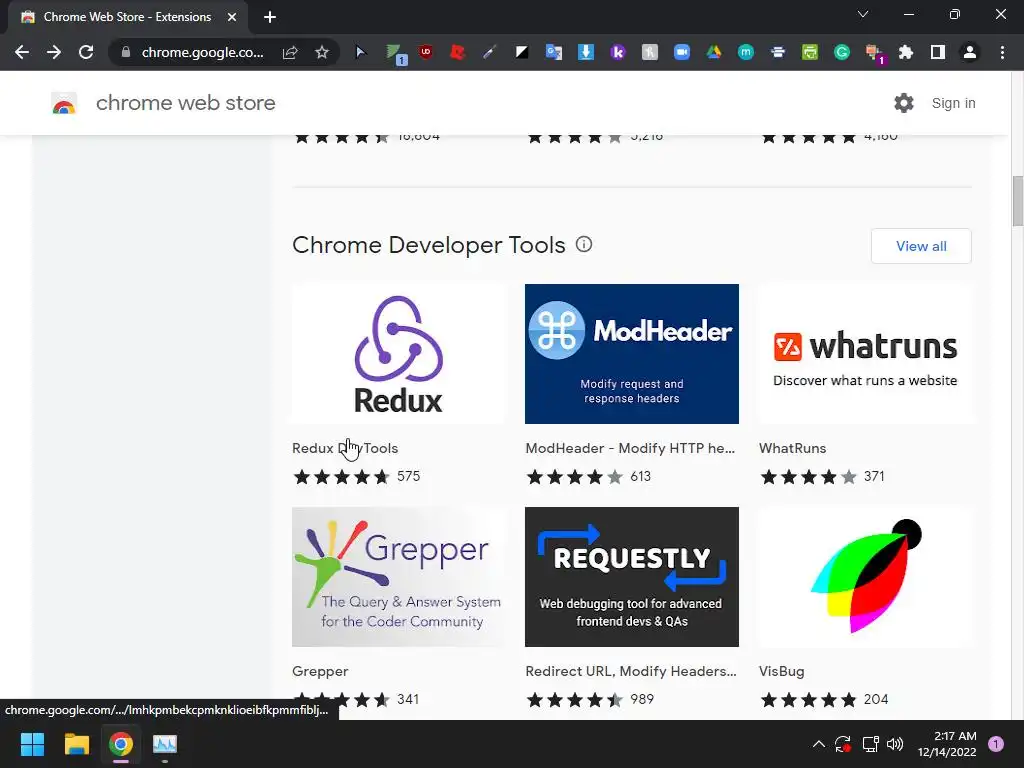Click the Redux logo thumbnail
This screenshot has width=1024, height=768.
[398, 354]
